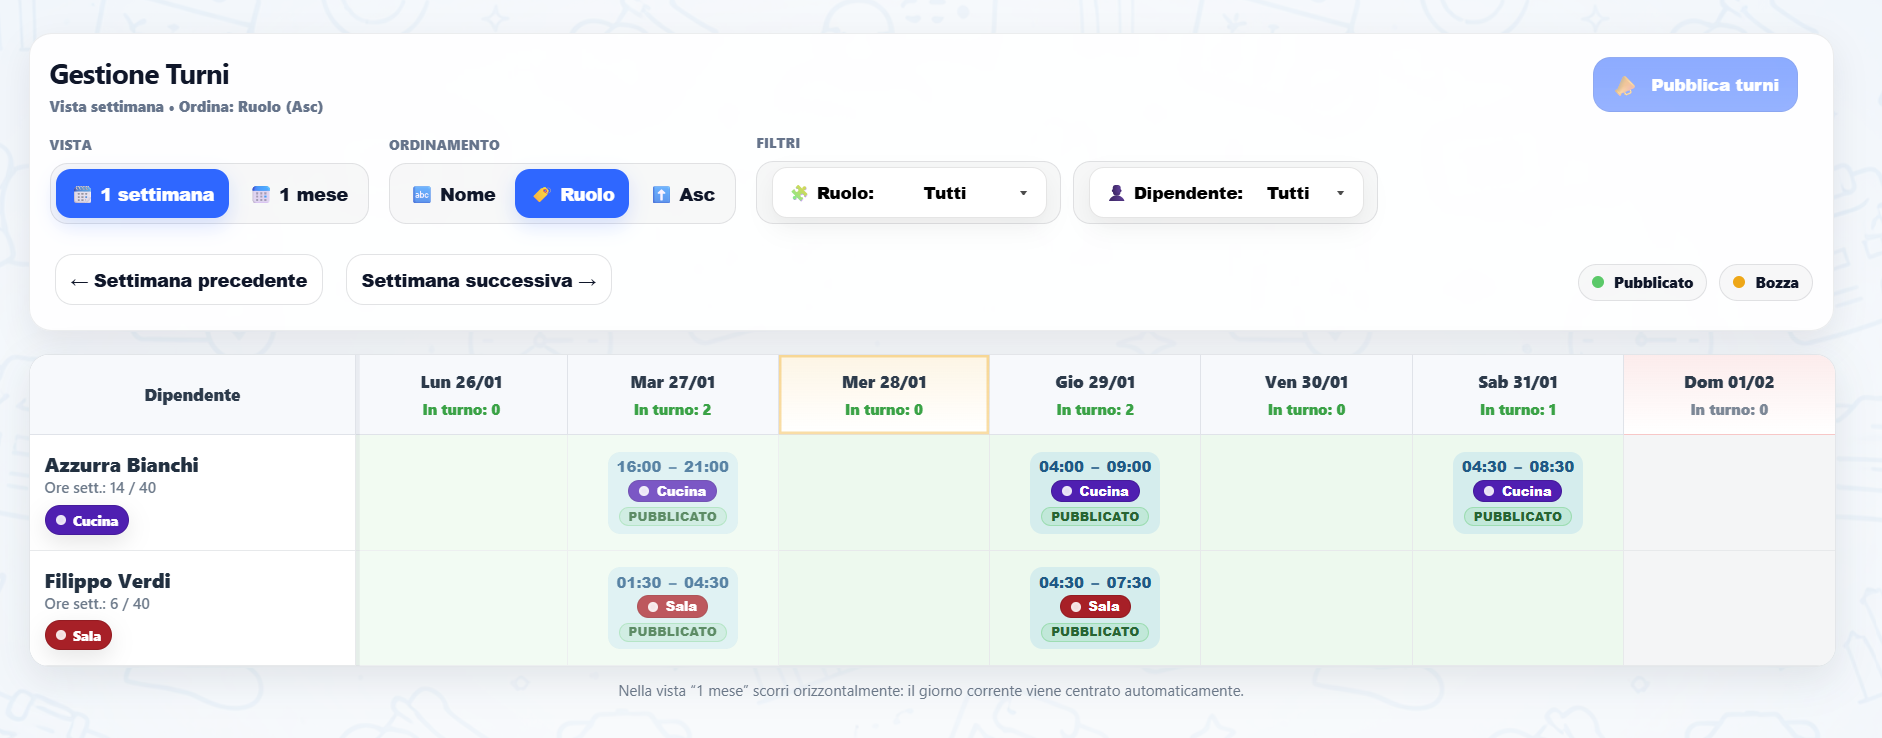Screen dimensions: 1882x738
Task: Open the Ruolo filter dropdown
Action: [908, 194]
